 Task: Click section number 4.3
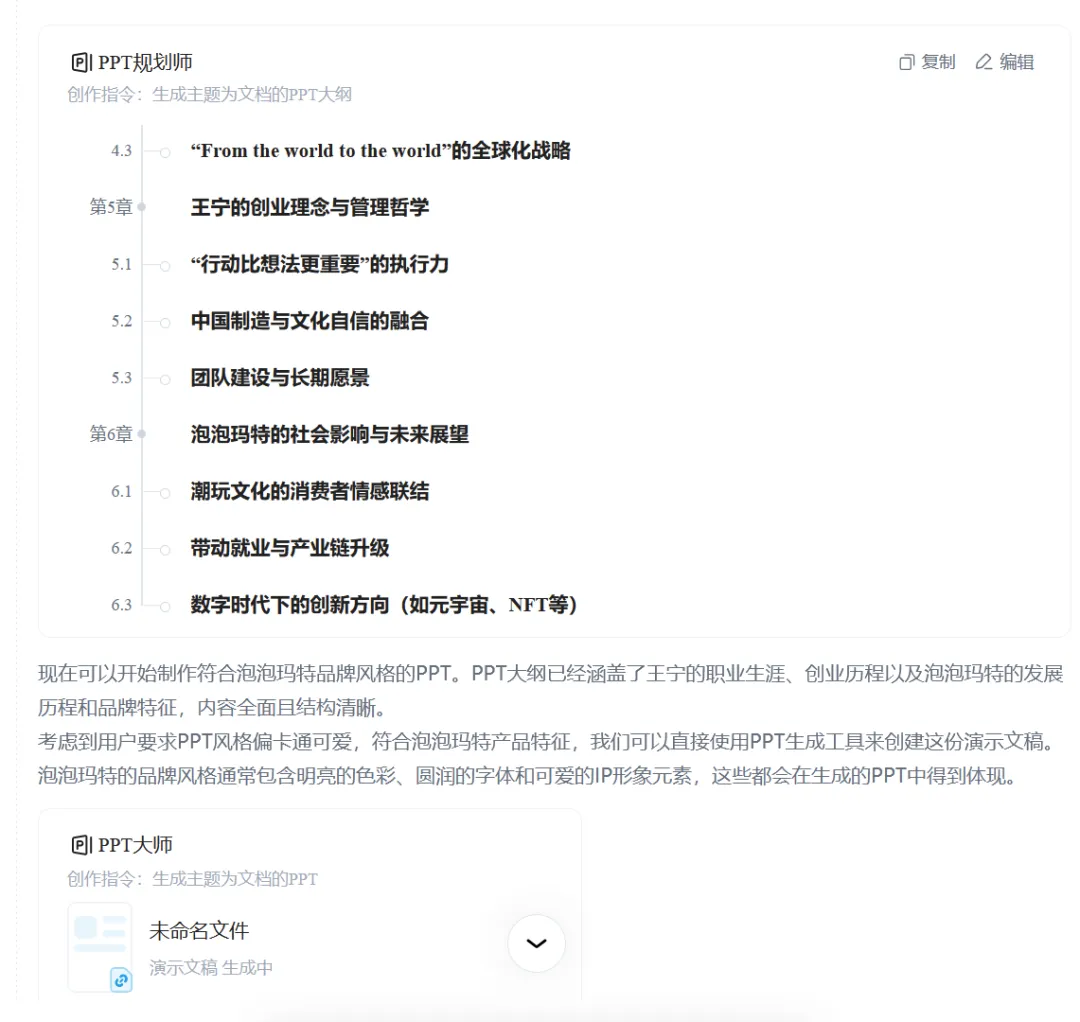click(x=121, y=151)
